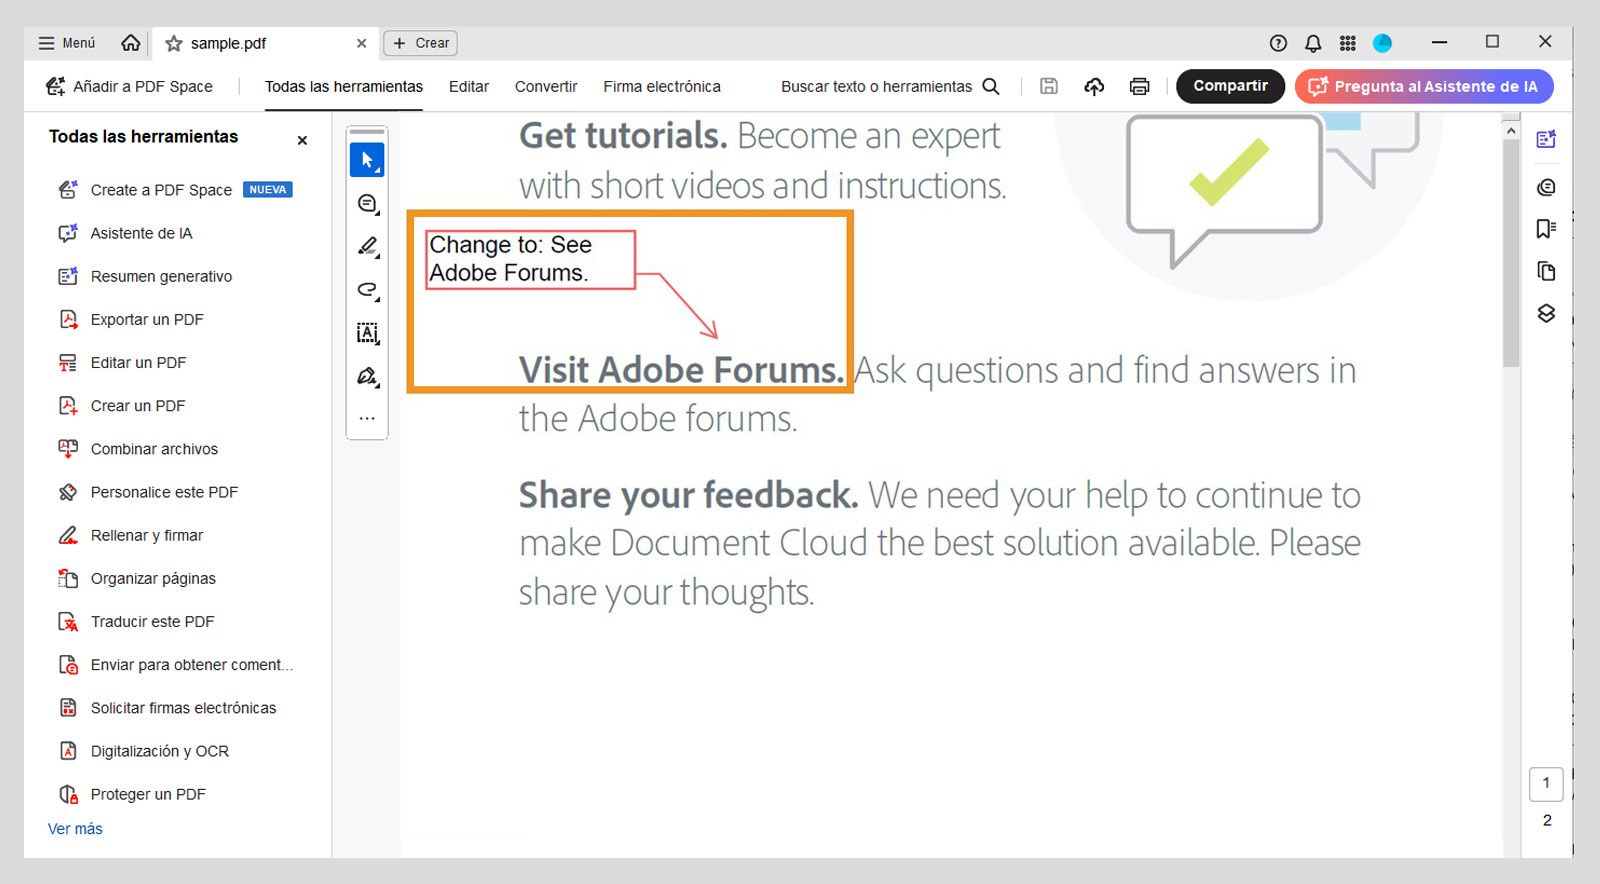The width and height of the screenshot is (1600, 884).
Task: Open the layers panel icon
Action: coord(1546,314)
